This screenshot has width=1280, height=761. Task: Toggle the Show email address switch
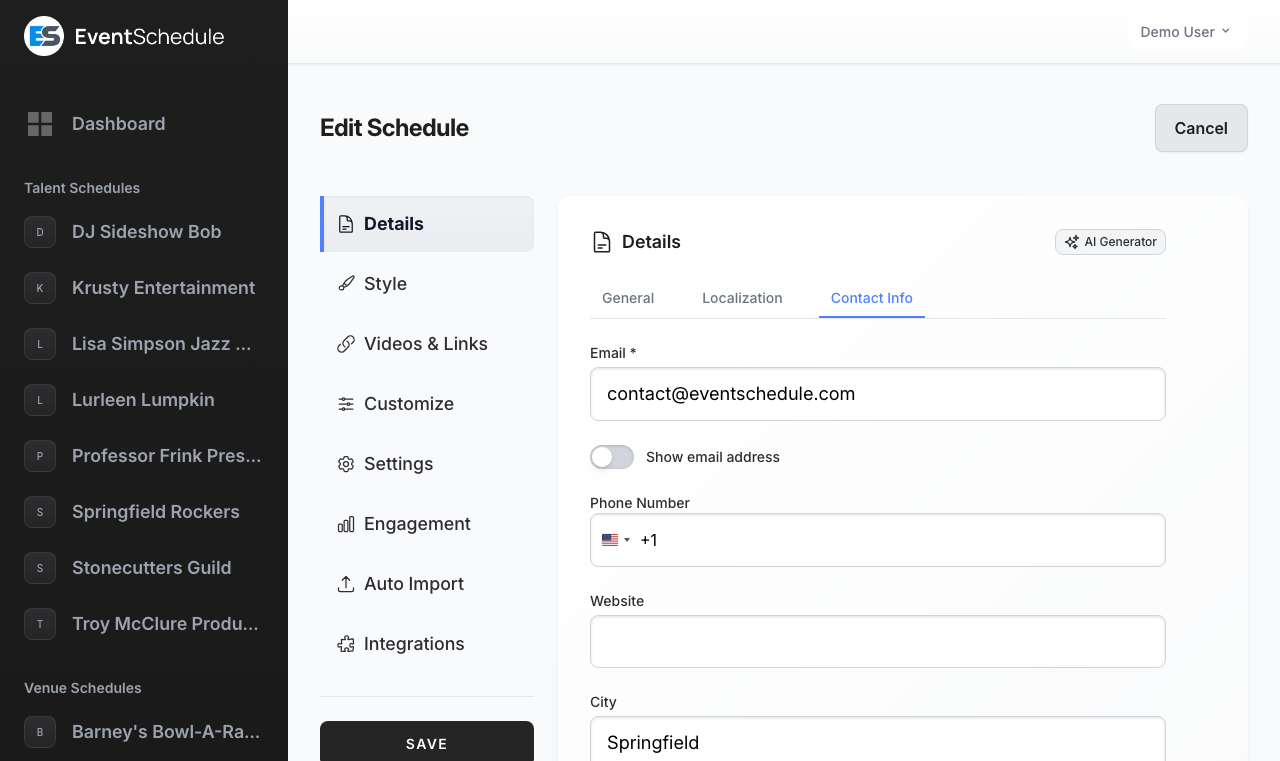click(x=611, y=457)
